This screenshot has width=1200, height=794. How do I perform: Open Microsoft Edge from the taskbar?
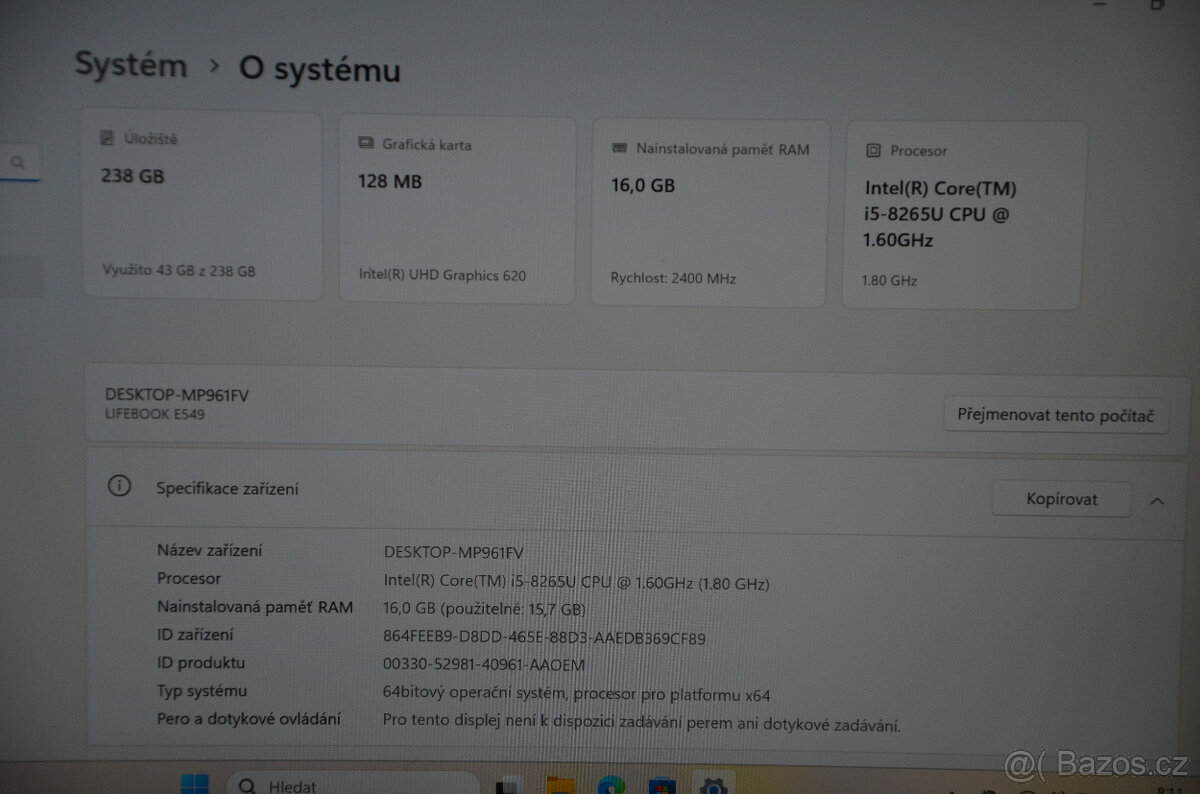click(609, 787)
